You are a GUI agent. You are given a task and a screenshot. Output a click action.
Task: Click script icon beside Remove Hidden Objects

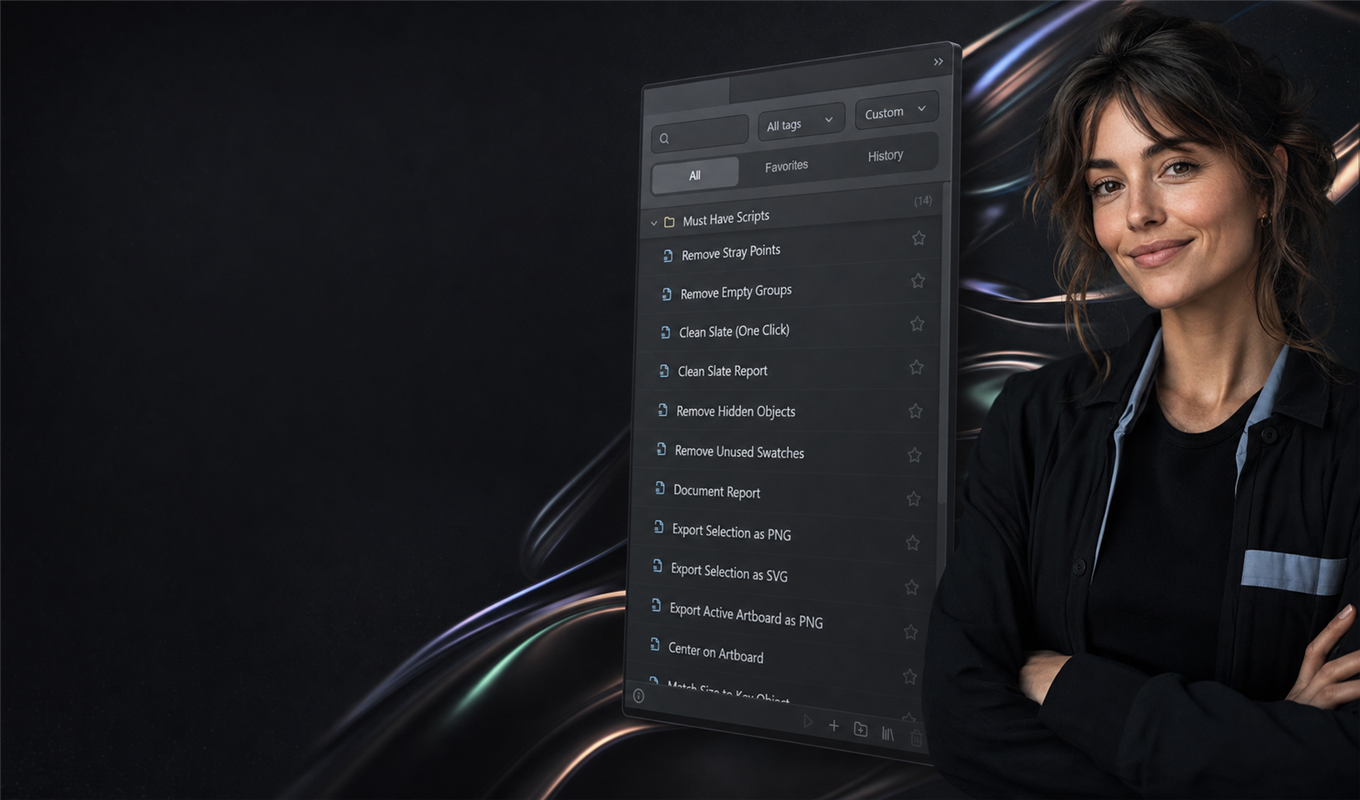point(662,410)
